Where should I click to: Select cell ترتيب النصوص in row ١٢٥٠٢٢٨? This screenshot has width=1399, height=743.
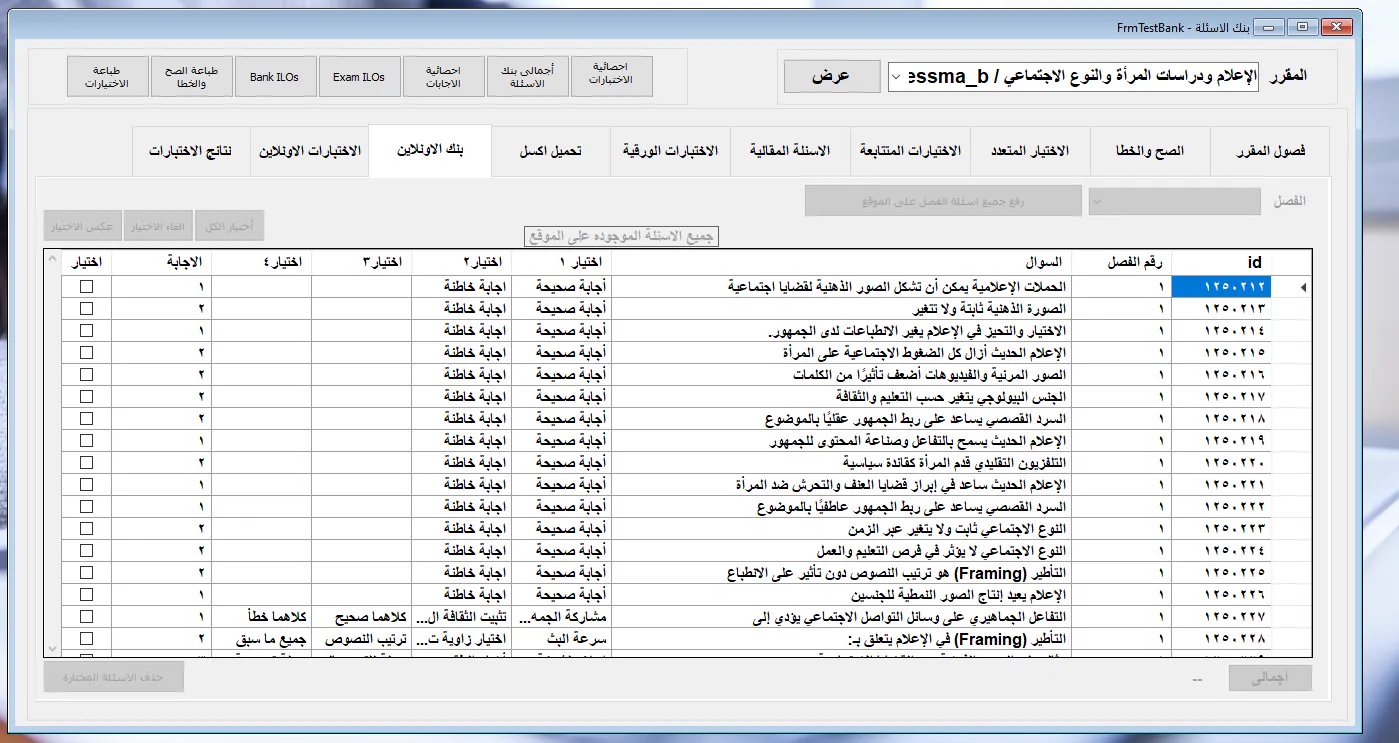(x=361, y=639)
